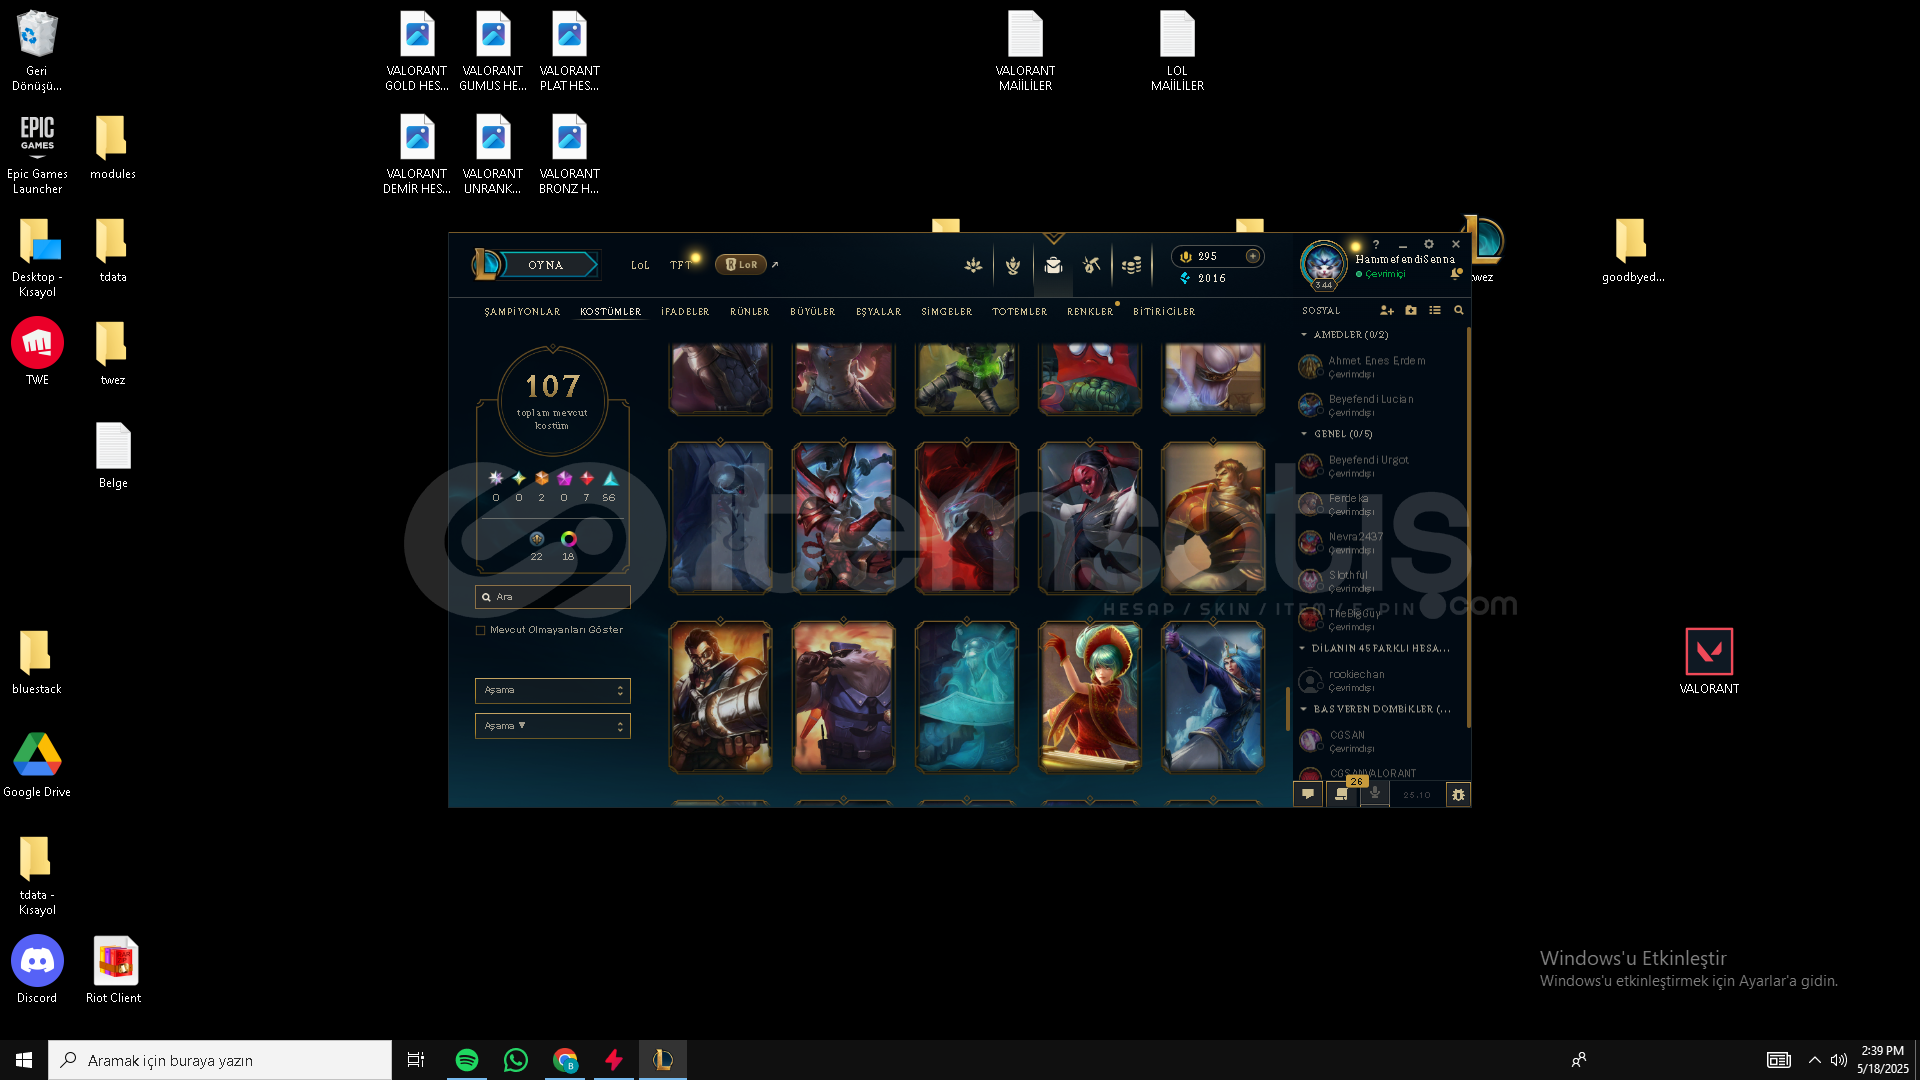This screenshot has width=1920, height=1080.
Task: Open the profile icon in League navbar
Action: pos(1012,265)
